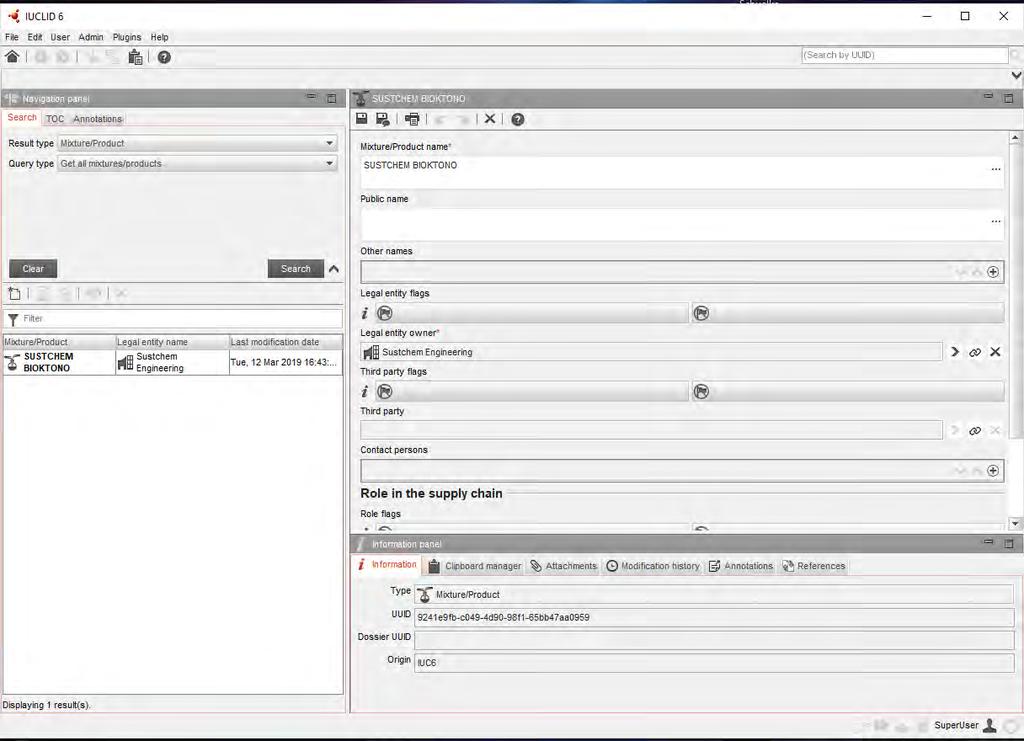Viewport: 1024px width, 741px height.
Task: Open the References tab
Action: (814, 566)
